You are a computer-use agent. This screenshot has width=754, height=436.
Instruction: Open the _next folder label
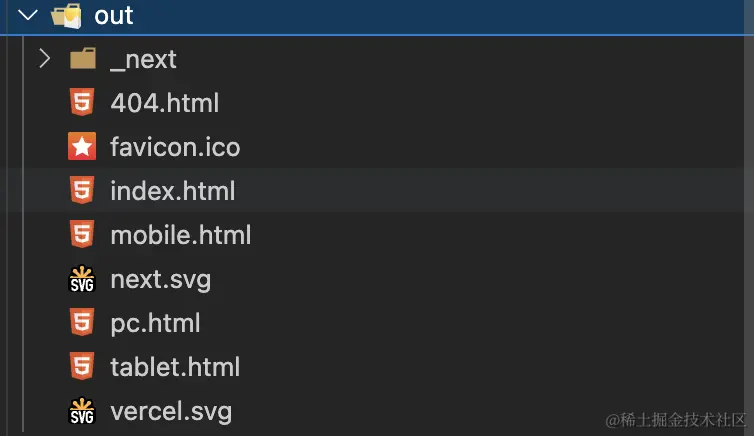tap(143, 59)
